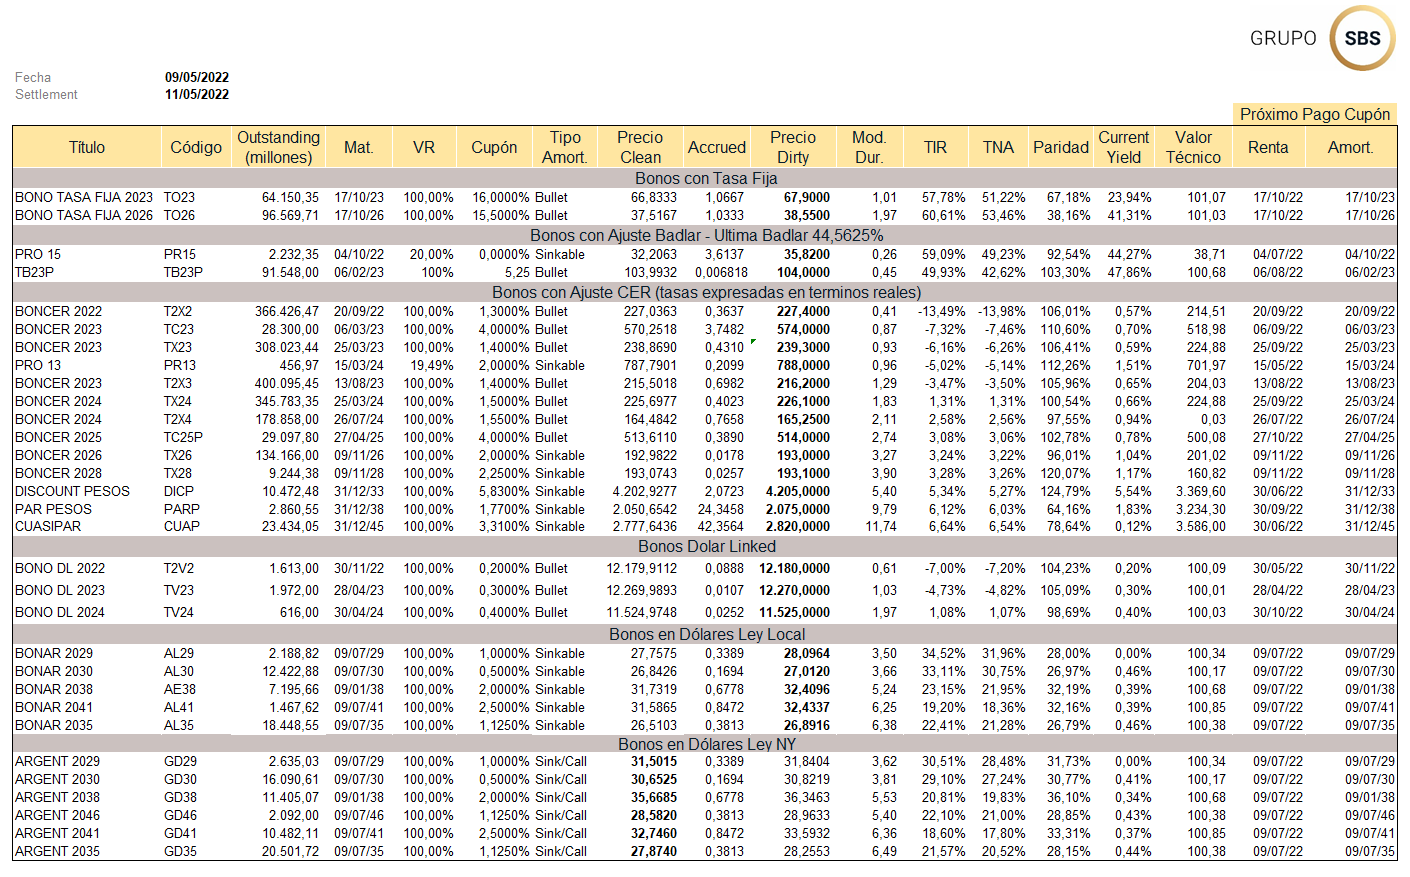Click the Outstanding (millones) header
This screenshot has width=1410, height=877.
(x=278, y=147)
